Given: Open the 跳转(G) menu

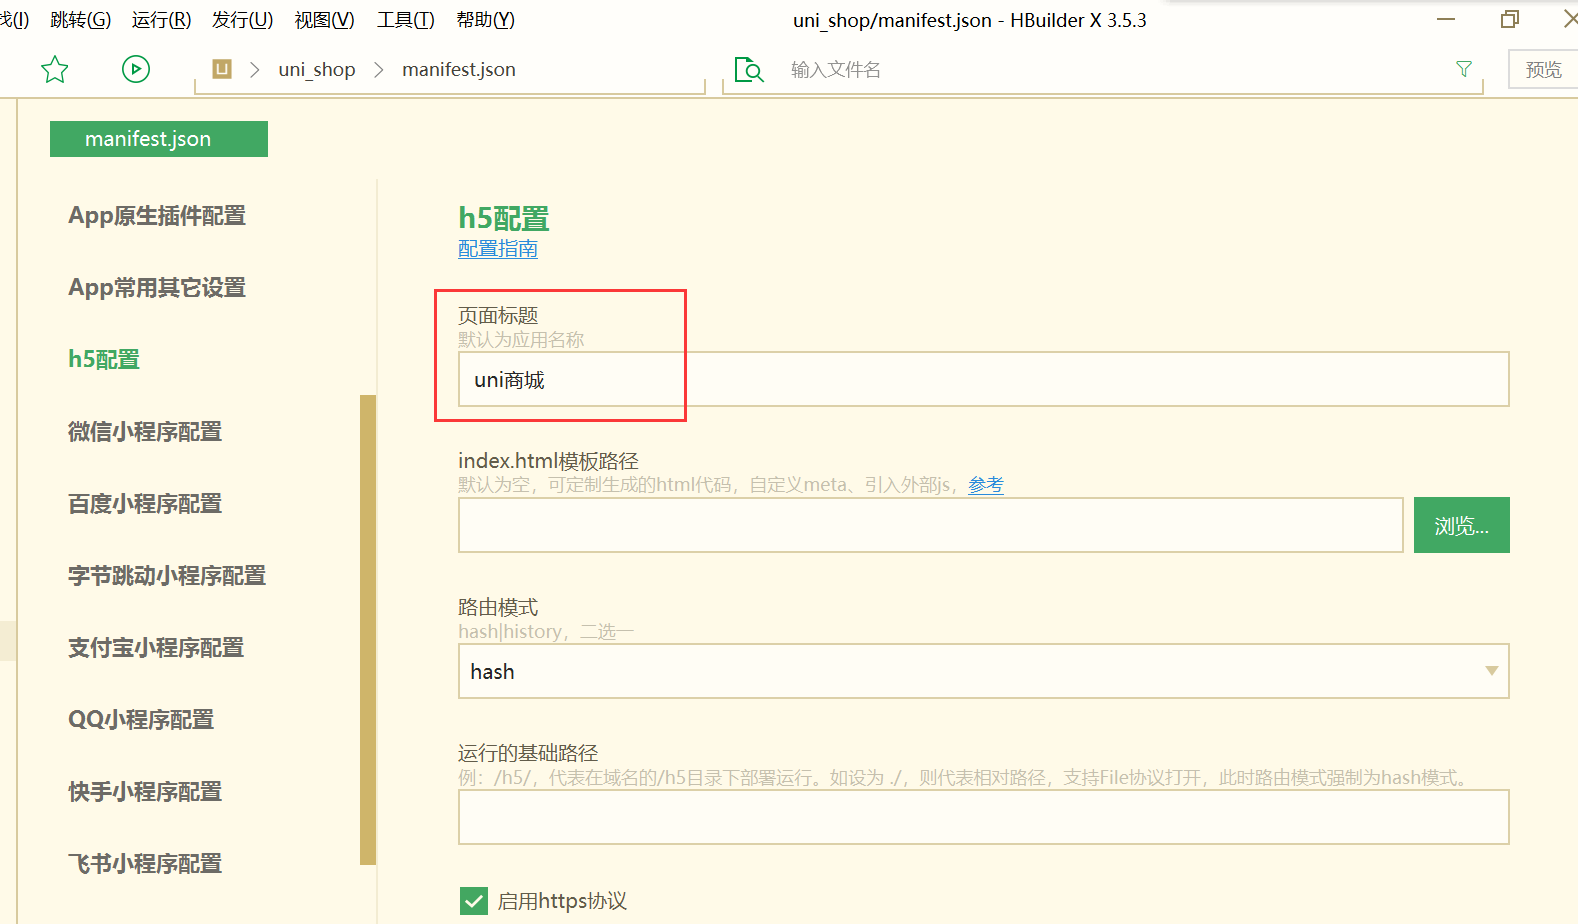Looking at the screenshot, I should (x=80, y=20).
